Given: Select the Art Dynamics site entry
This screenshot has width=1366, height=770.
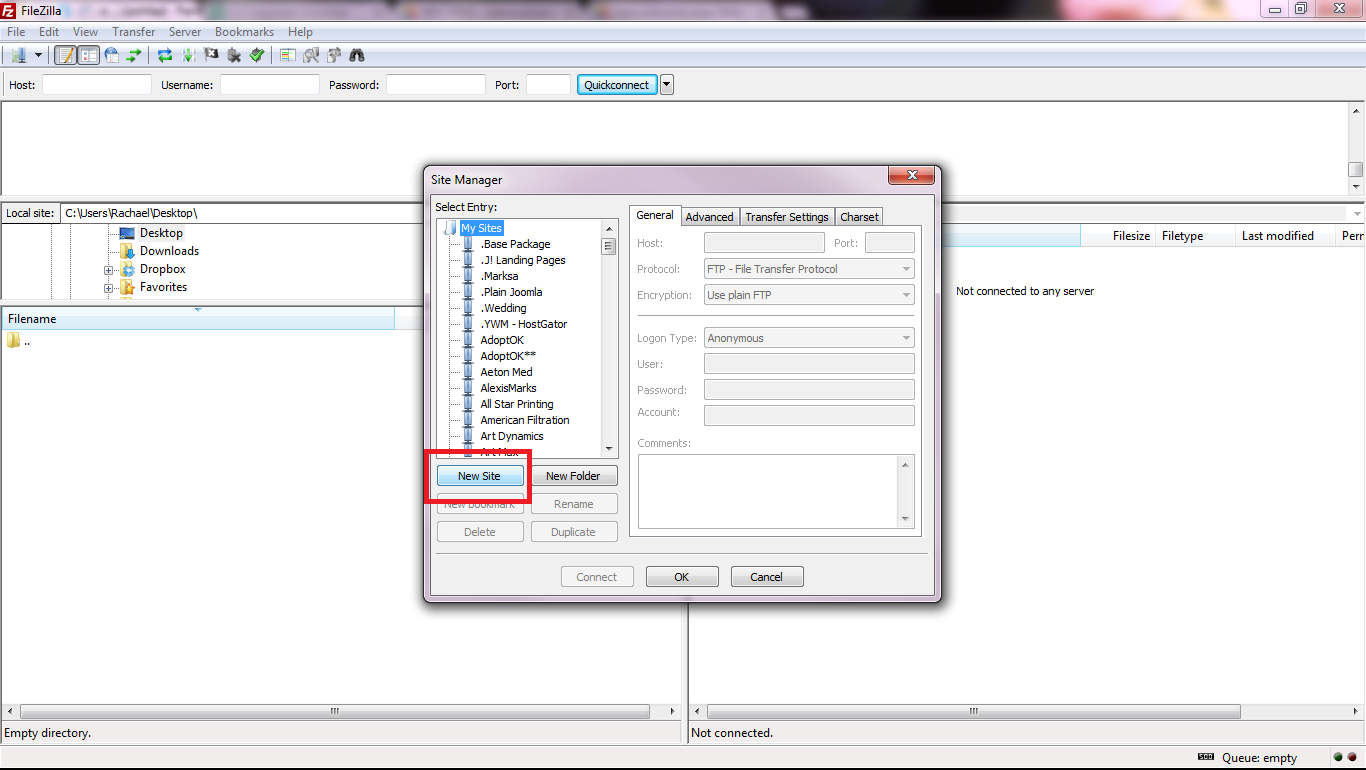Looking at the screenshot, I should [512, 436].
